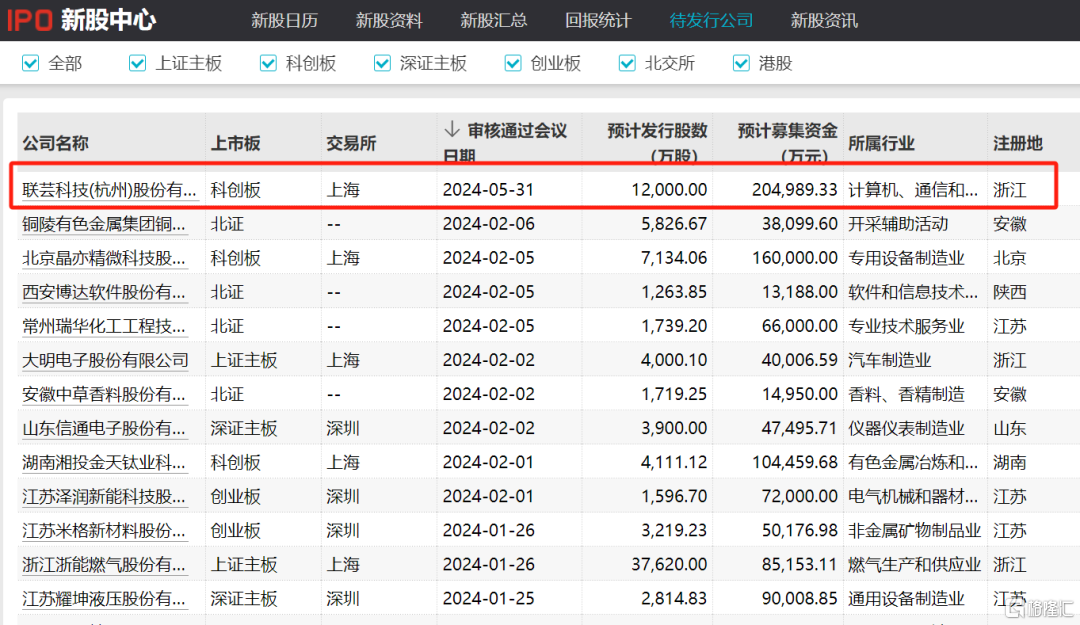Click the shares value 2,814.83

coord(674,599)
